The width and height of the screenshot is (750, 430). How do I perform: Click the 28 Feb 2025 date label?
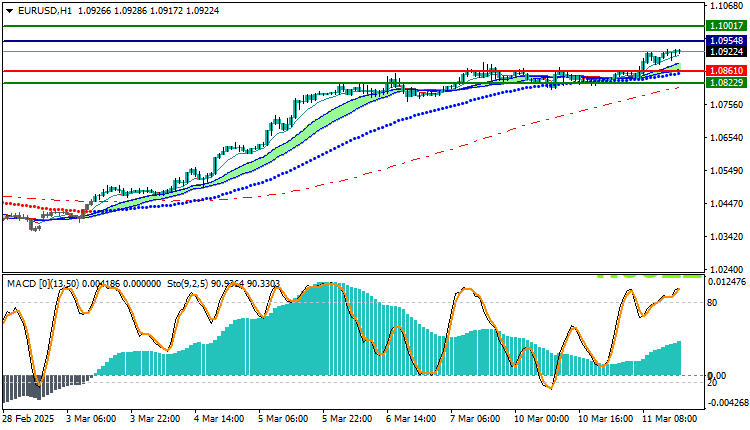tap(28, 419)
